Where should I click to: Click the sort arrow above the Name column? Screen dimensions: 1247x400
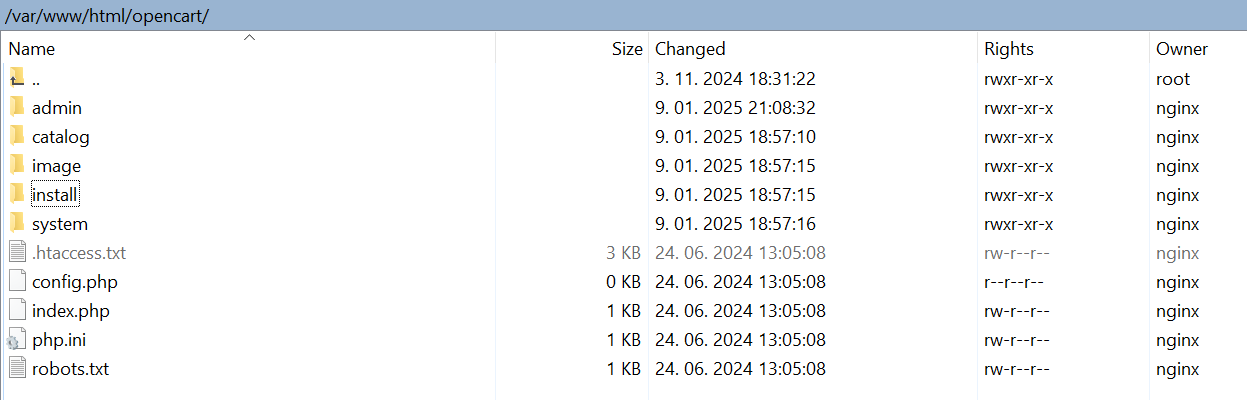point(249,37)
